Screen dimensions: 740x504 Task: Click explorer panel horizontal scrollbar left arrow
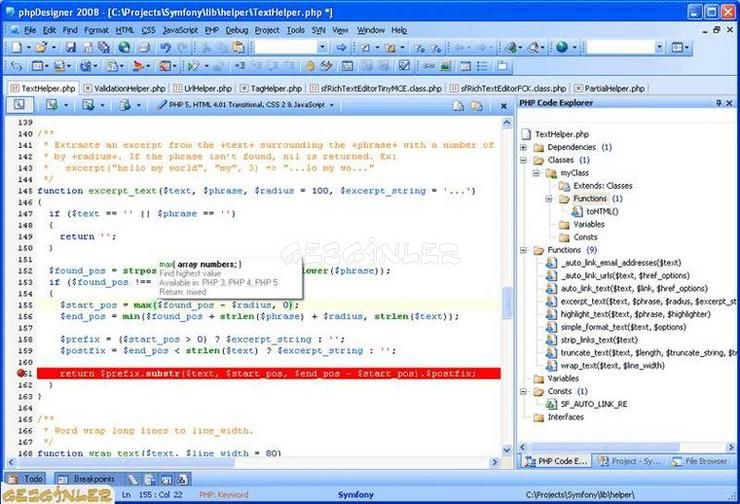(x=523, y=446)
